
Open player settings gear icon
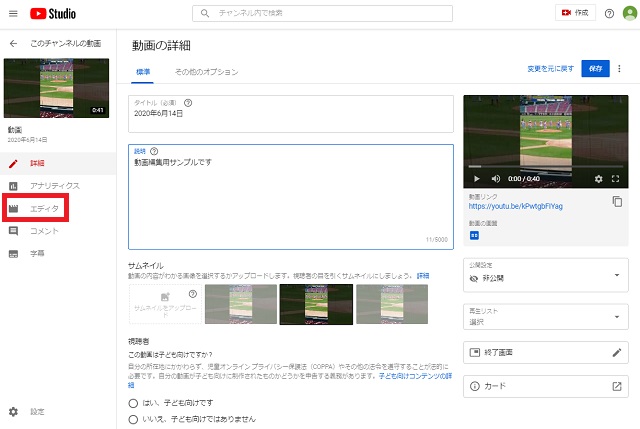598,179
